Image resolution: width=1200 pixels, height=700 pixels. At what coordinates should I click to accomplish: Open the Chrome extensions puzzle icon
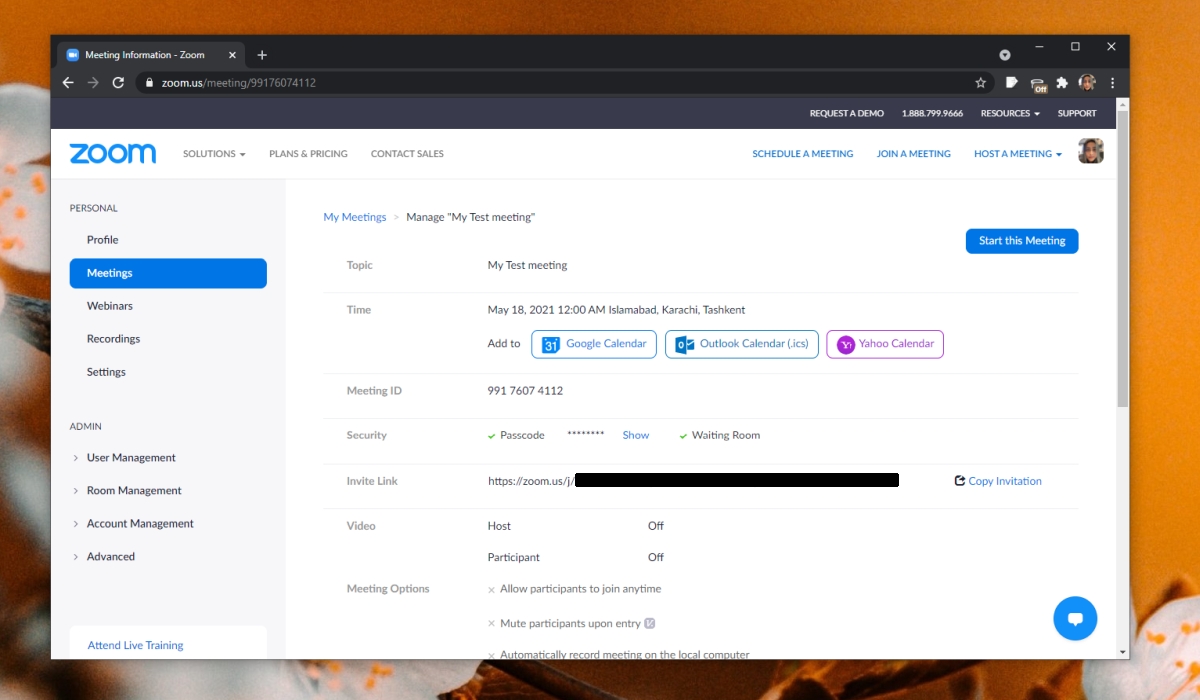[x=1062, y=83]
